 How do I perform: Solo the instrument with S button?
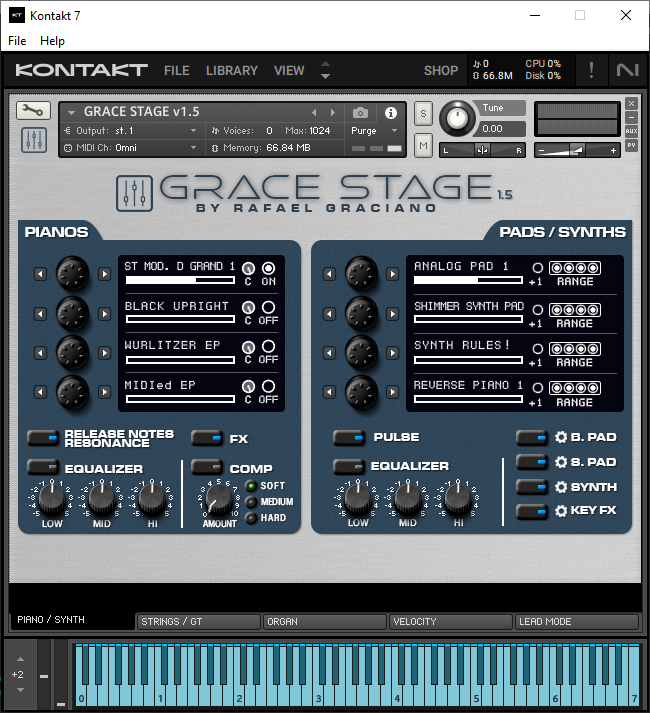pos(423,113)
